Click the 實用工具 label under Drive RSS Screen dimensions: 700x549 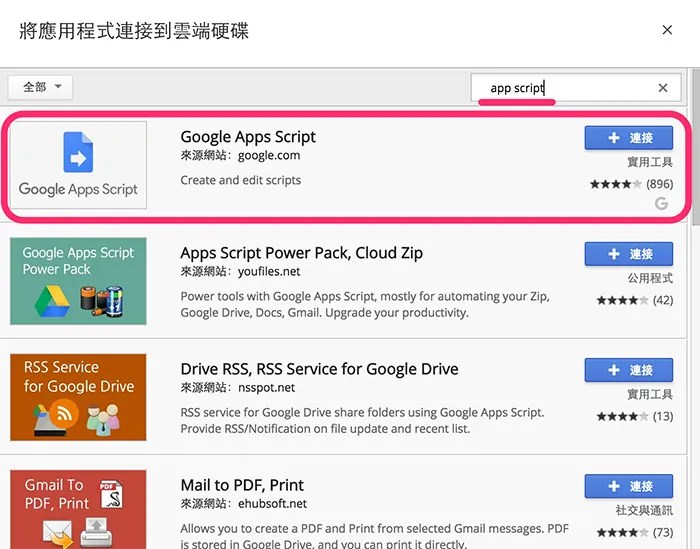tap(650, 394)
